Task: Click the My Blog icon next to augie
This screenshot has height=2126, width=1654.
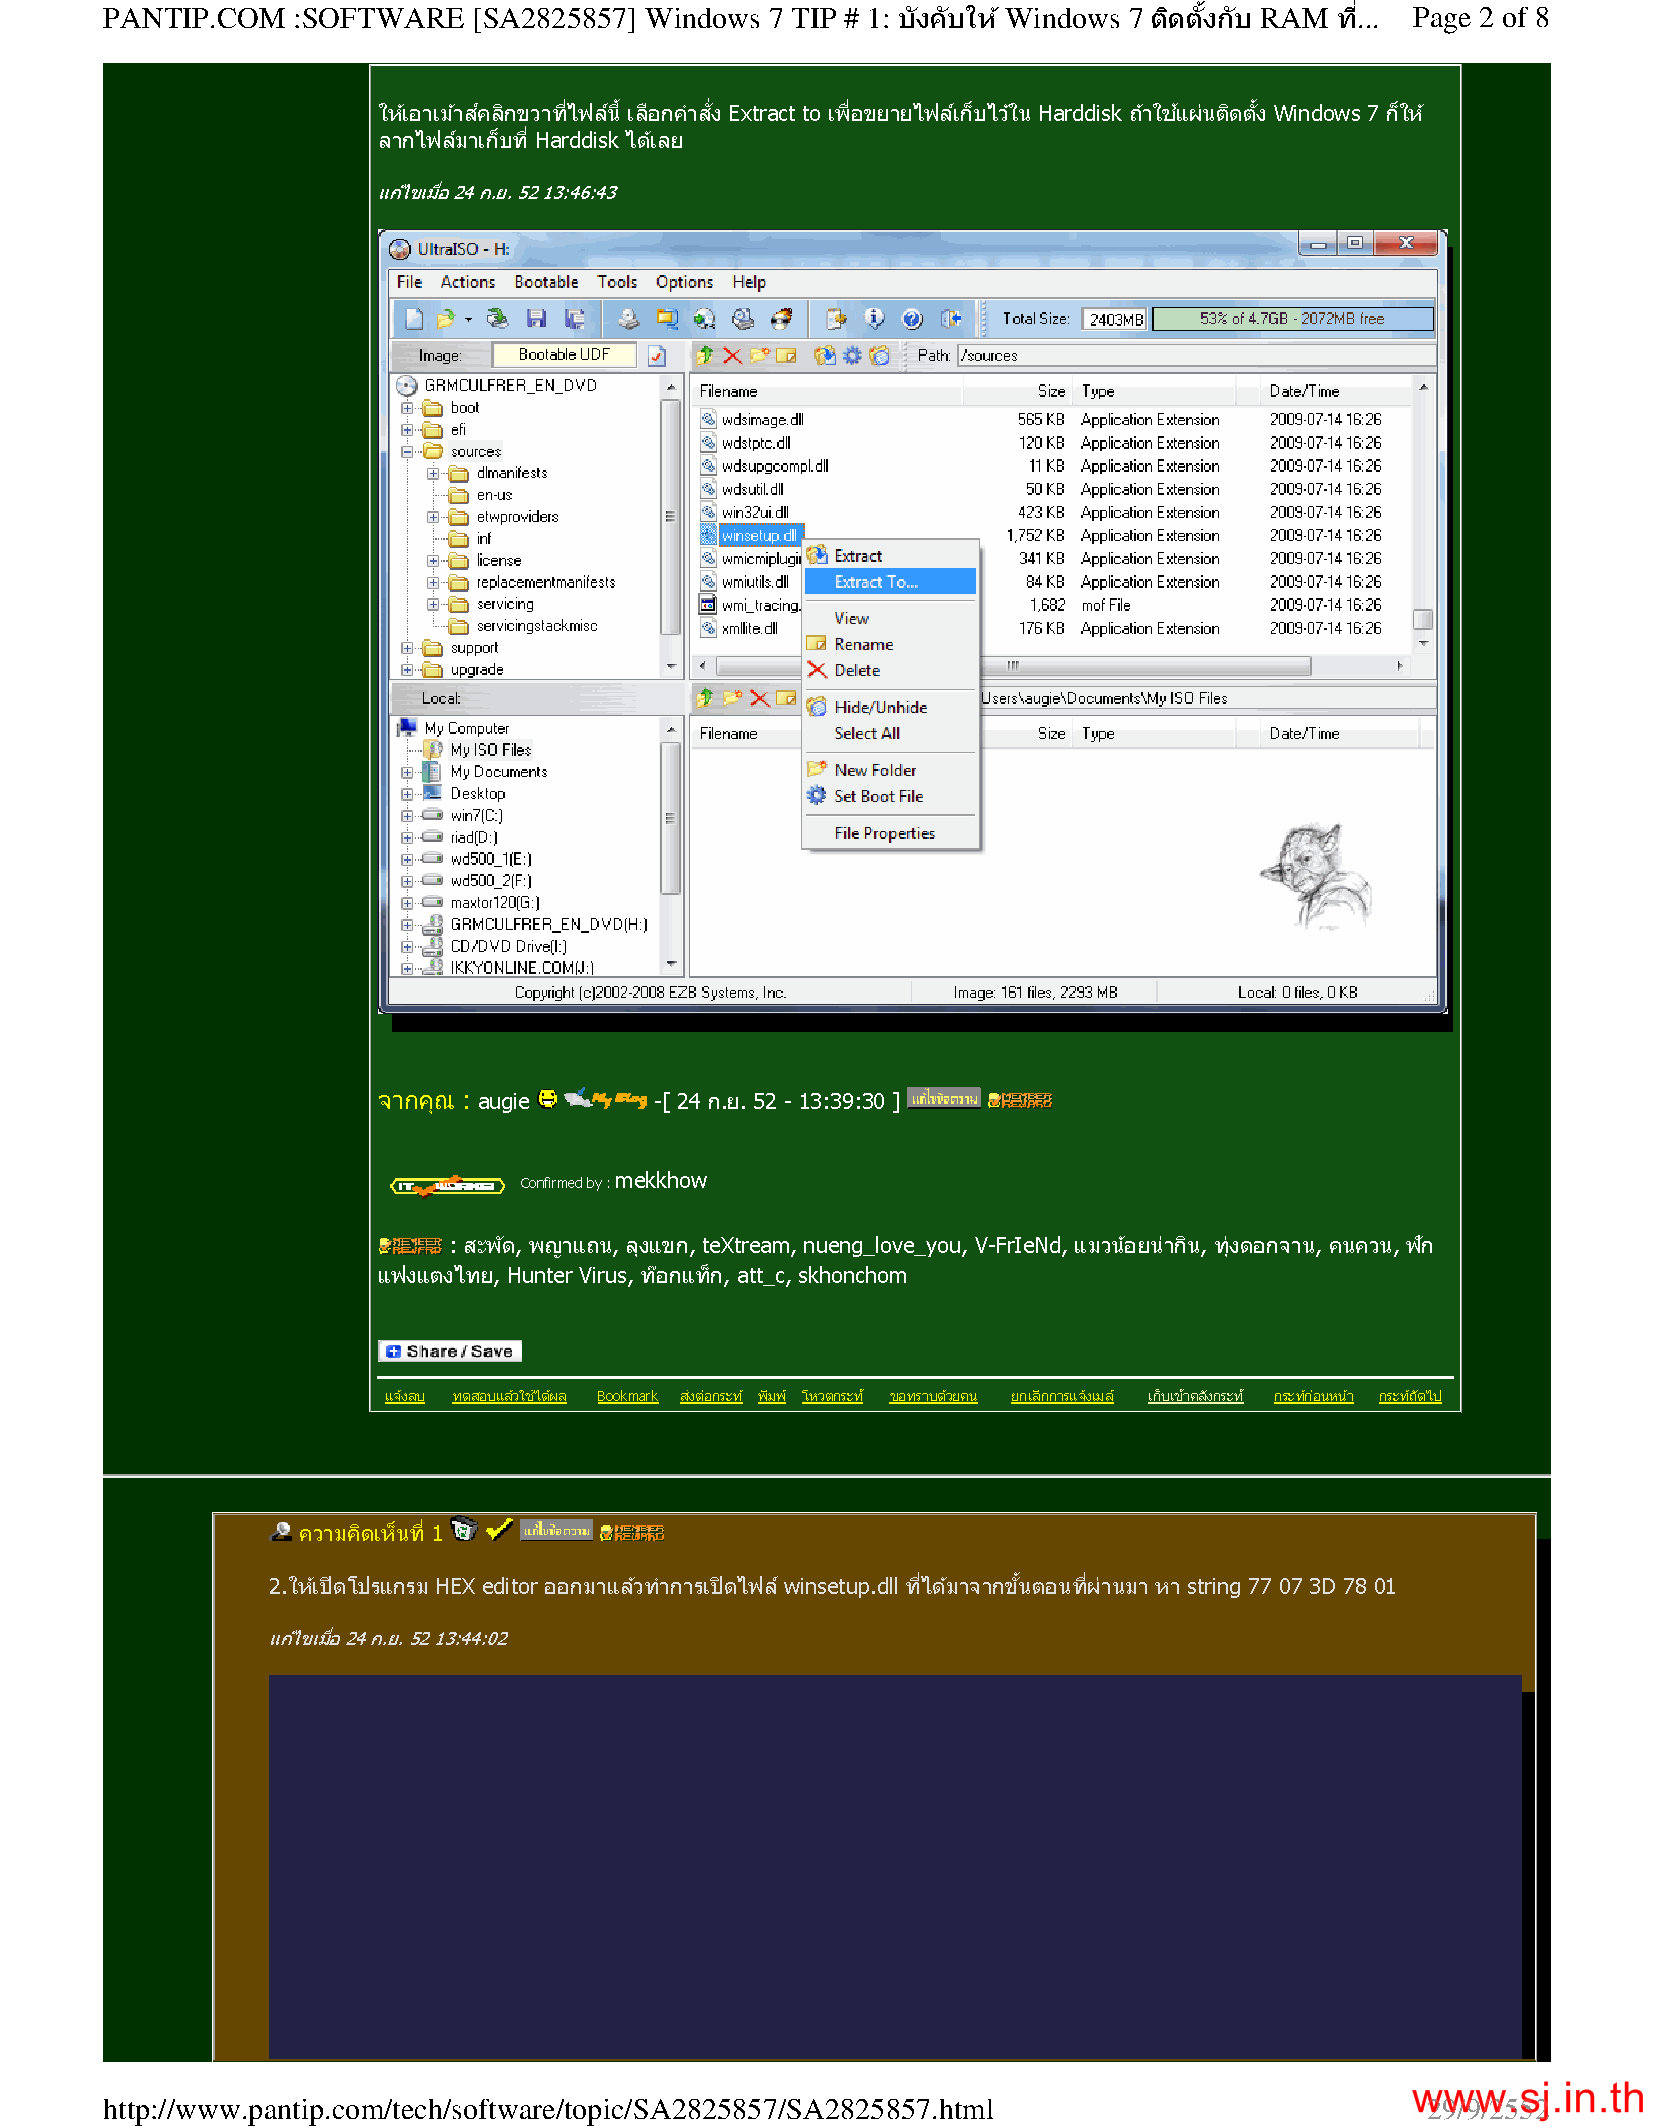Action: coord(606,1099)
